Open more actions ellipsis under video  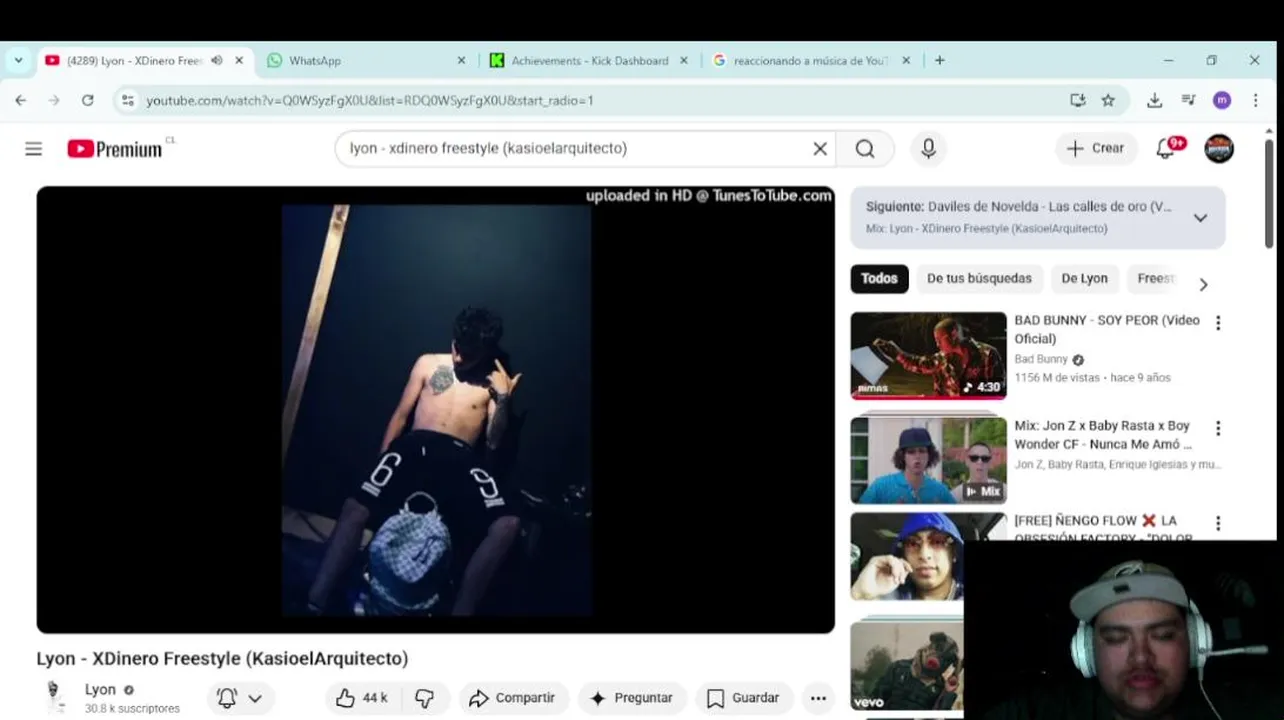tap(818, 698)
